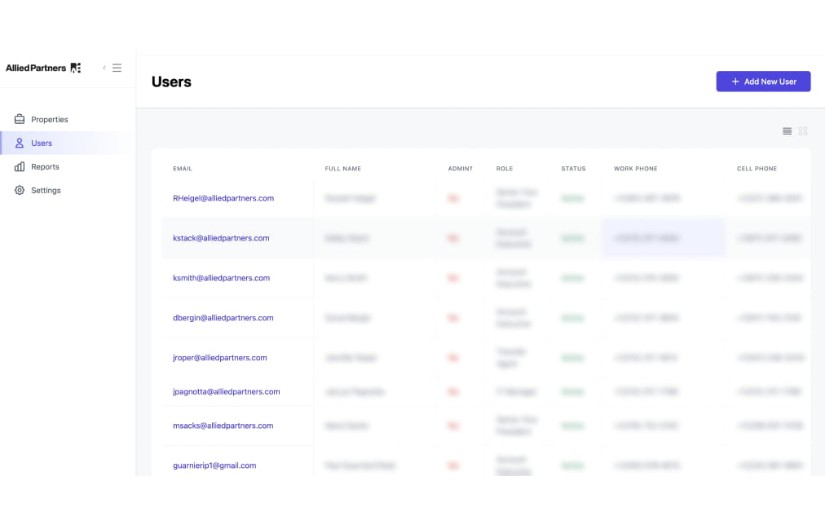Click the Users page heading
The image size is (825, 525).
point(172,82)
